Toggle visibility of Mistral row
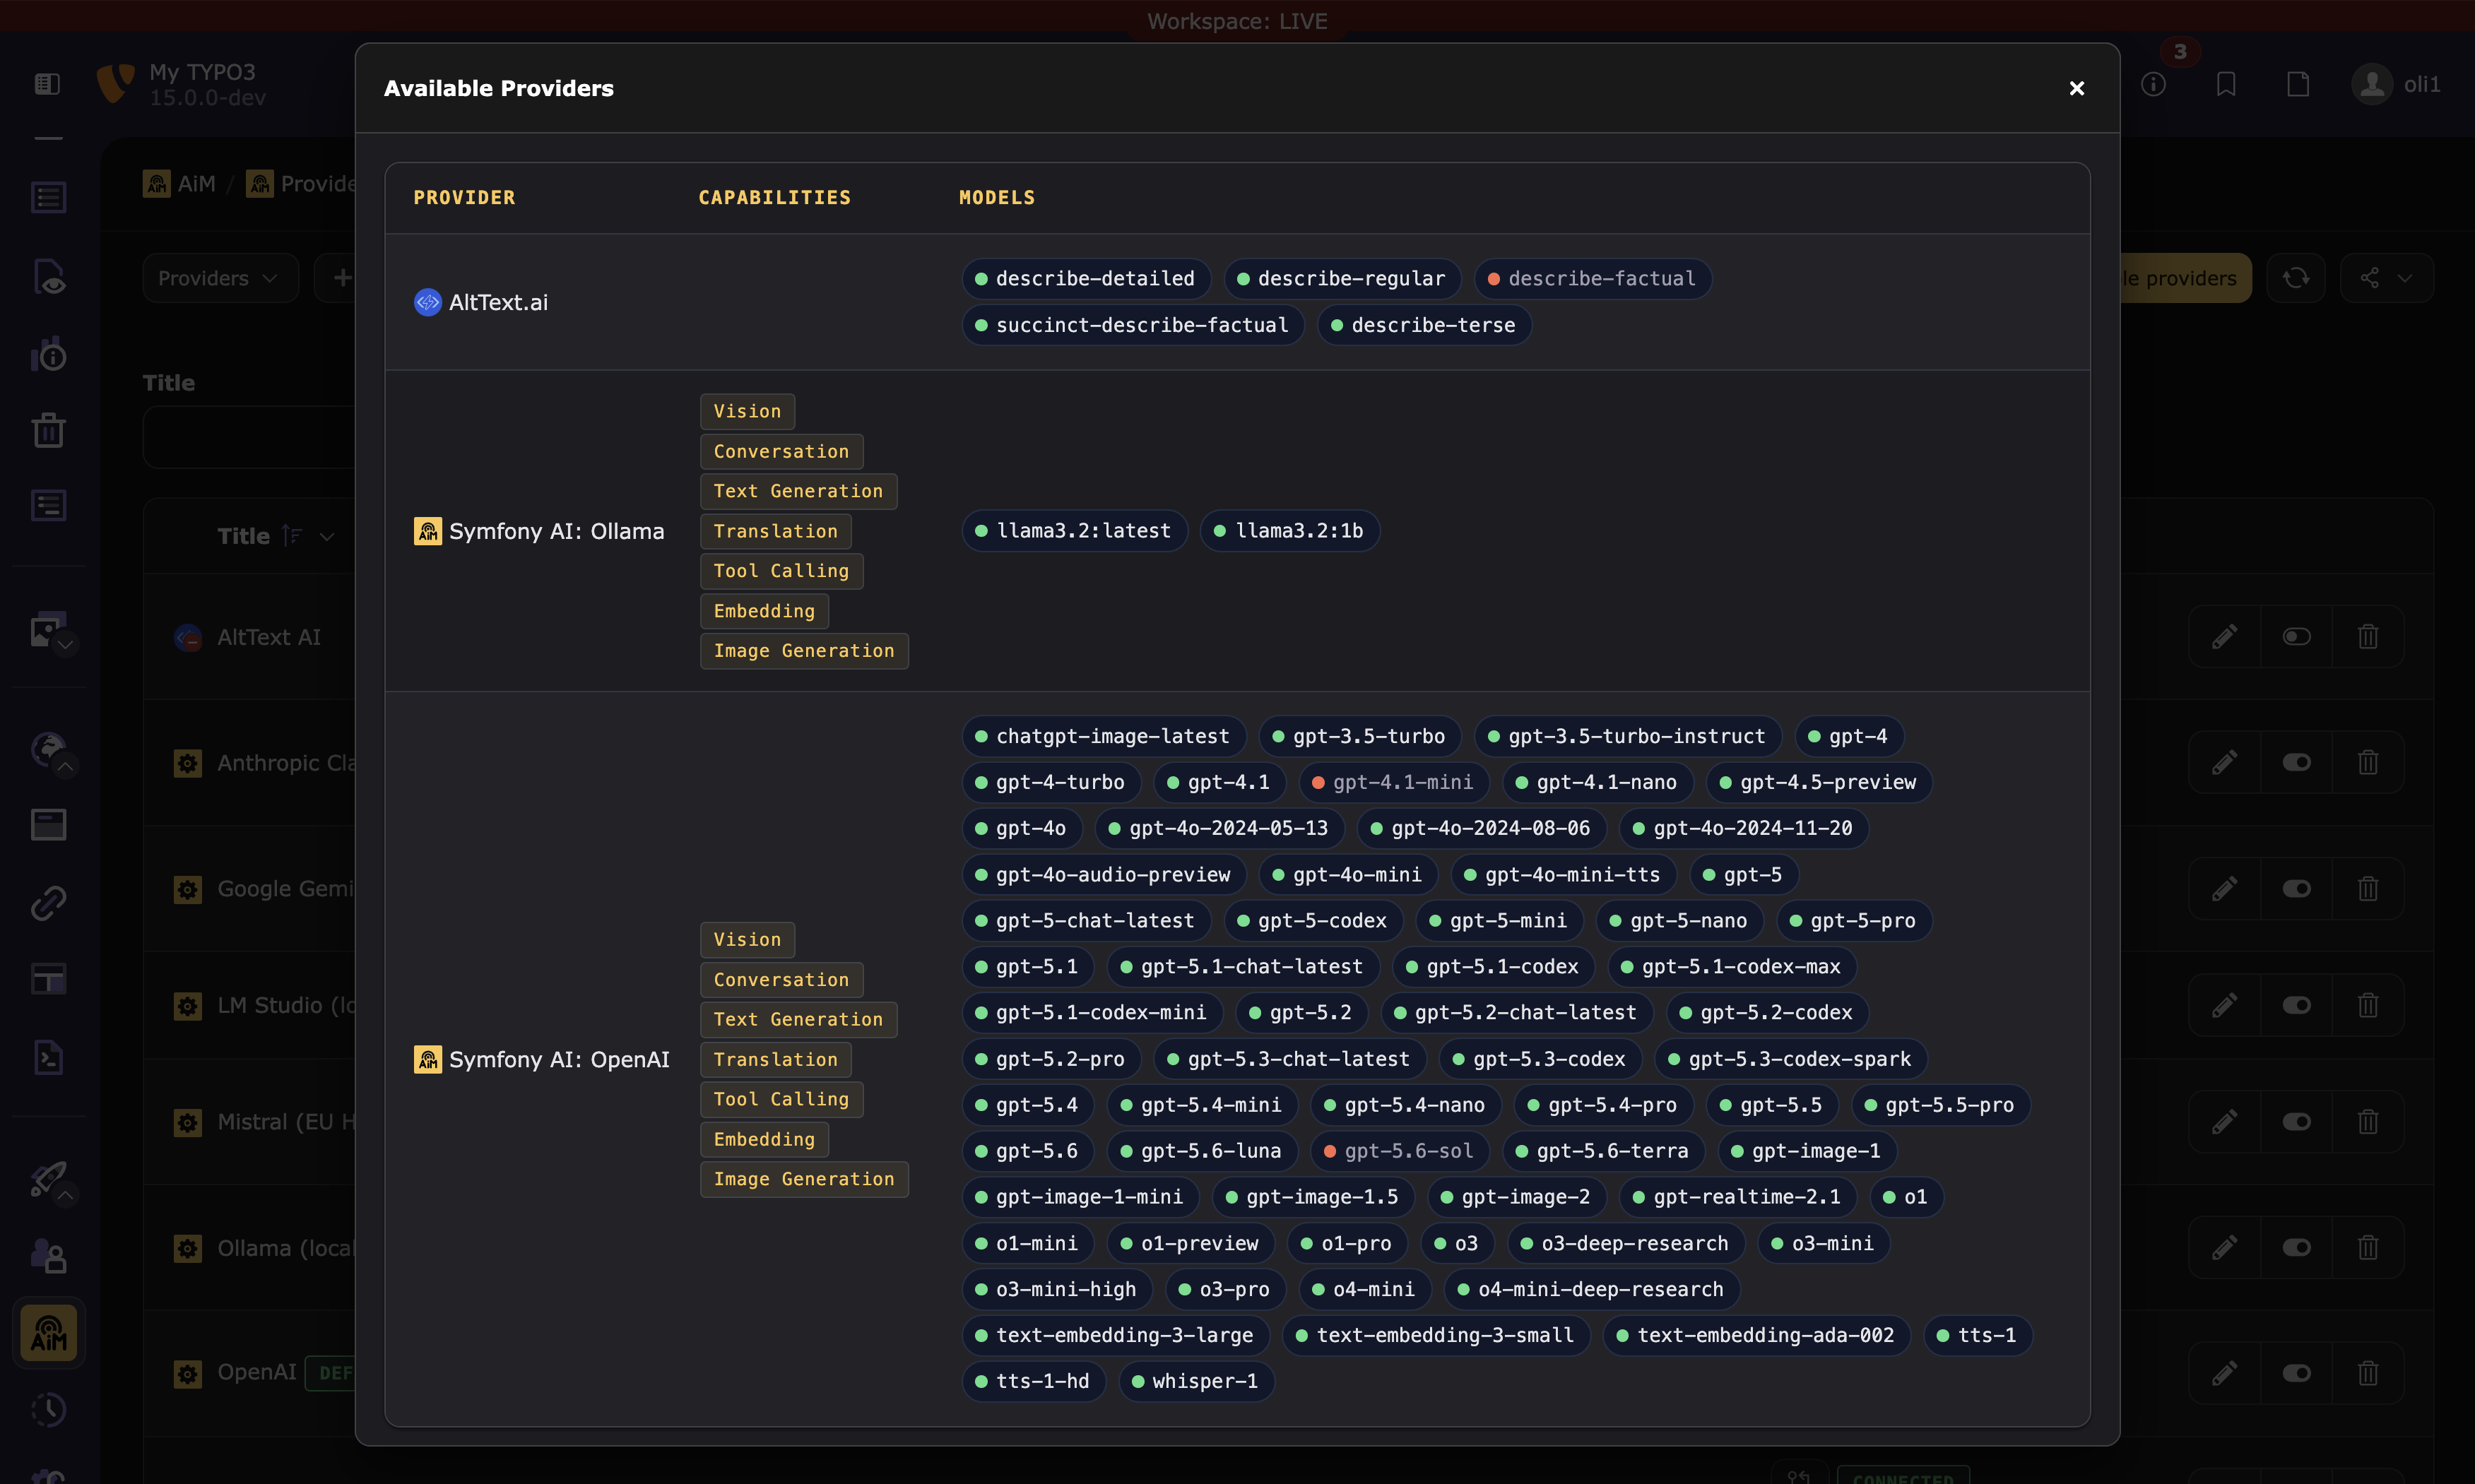 (x=2296, y=1122)
